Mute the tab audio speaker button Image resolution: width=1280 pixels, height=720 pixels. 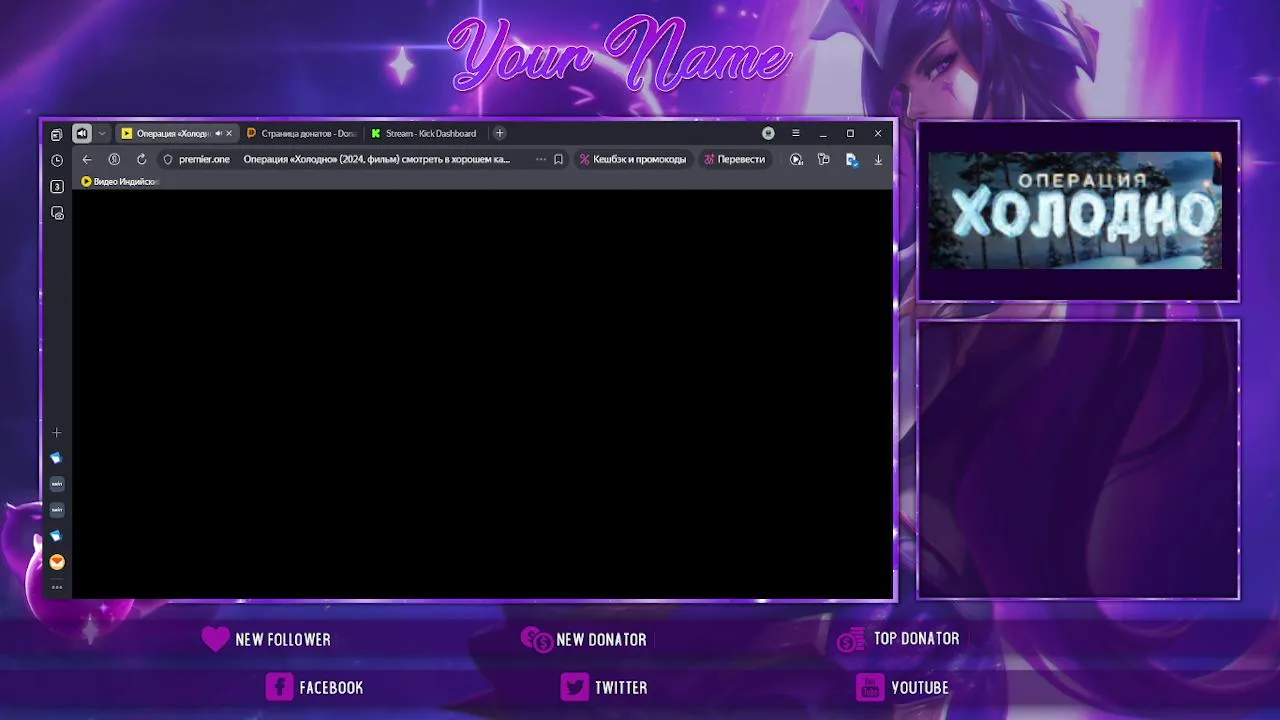(x=82, y=133)
